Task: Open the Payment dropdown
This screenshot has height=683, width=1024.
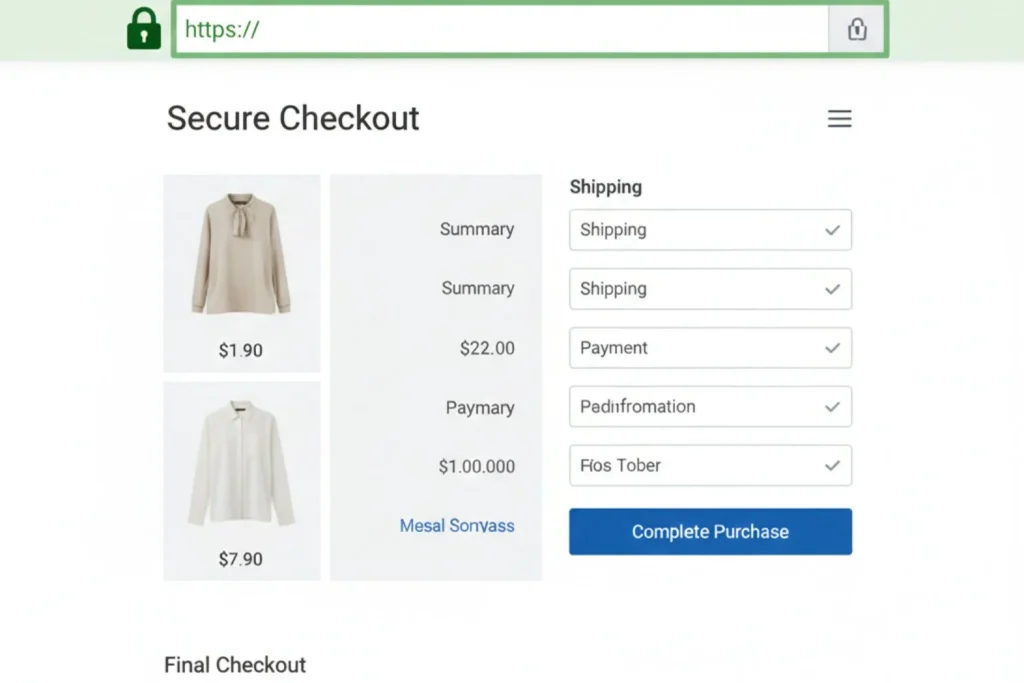Action: coord(710,348)
